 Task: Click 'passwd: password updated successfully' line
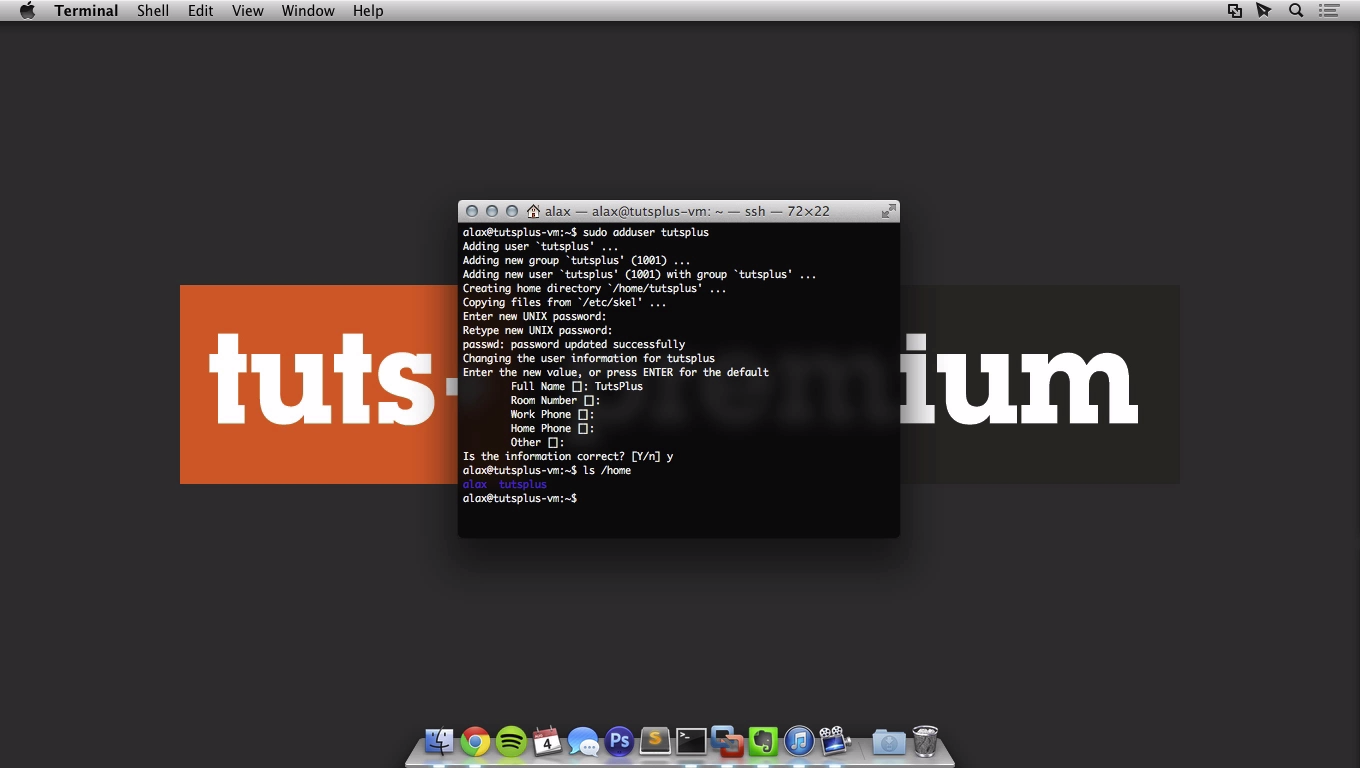574,344
